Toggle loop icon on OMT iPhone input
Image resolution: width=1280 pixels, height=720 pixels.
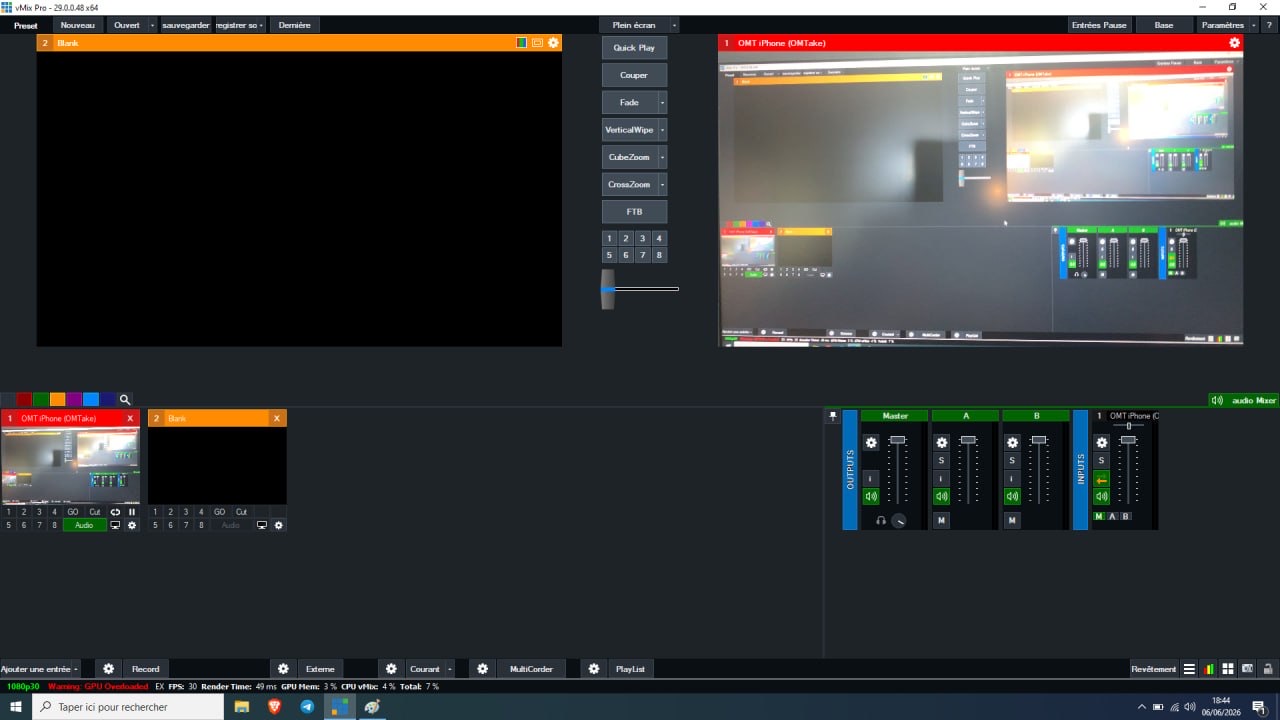point(115,512)
